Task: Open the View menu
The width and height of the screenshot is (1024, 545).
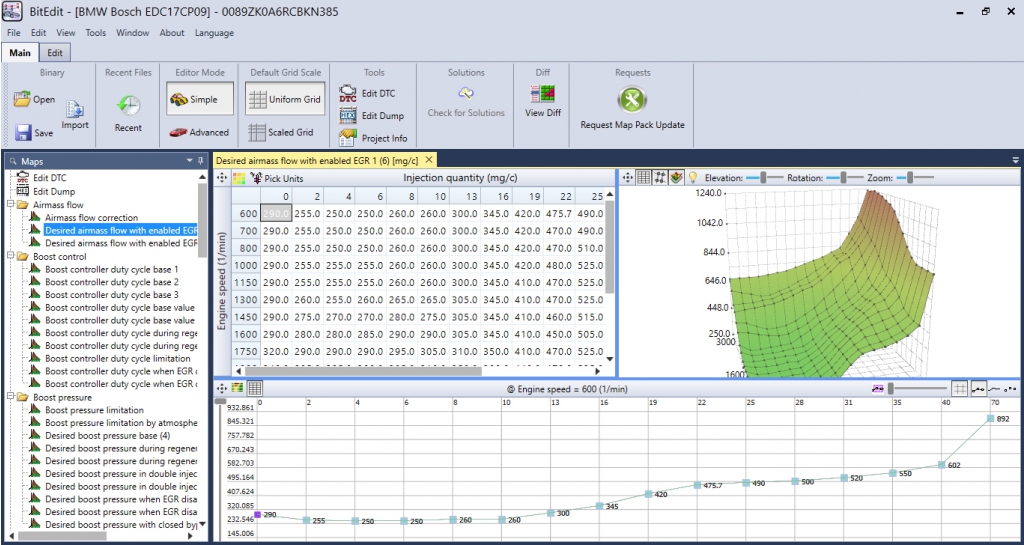Action: click(x=65, y=33)
